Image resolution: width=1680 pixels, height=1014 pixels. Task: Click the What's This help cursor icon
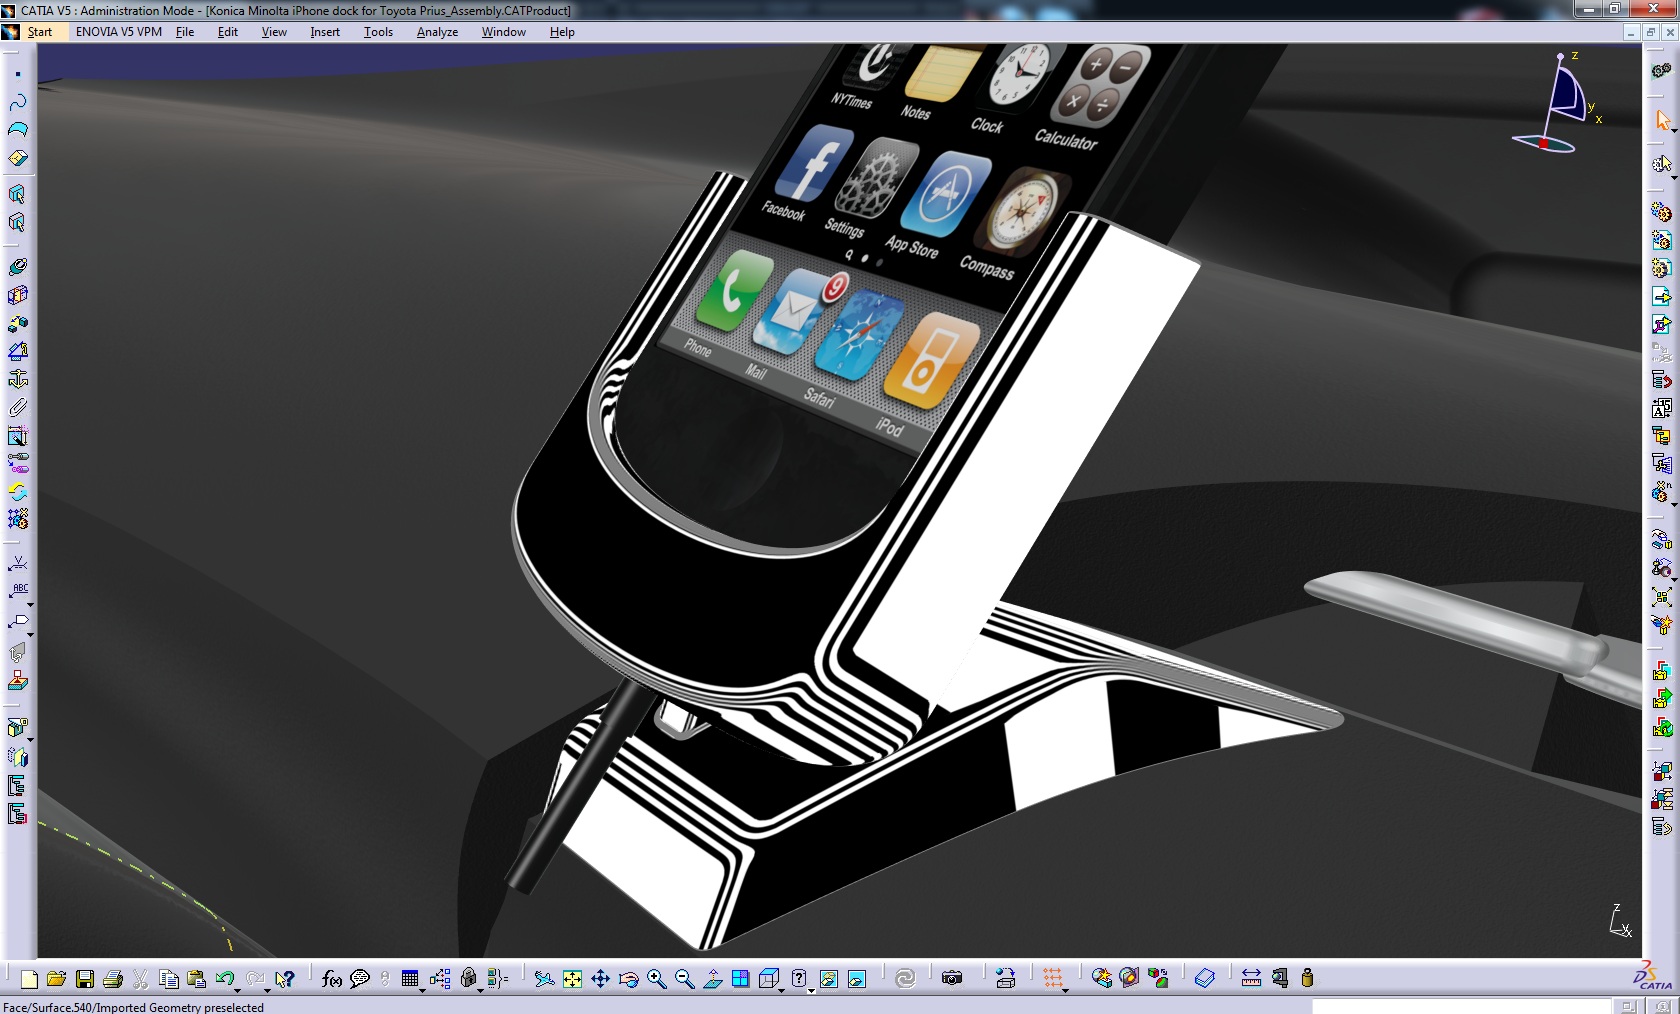pyautogui.click(x=285, y=979)
